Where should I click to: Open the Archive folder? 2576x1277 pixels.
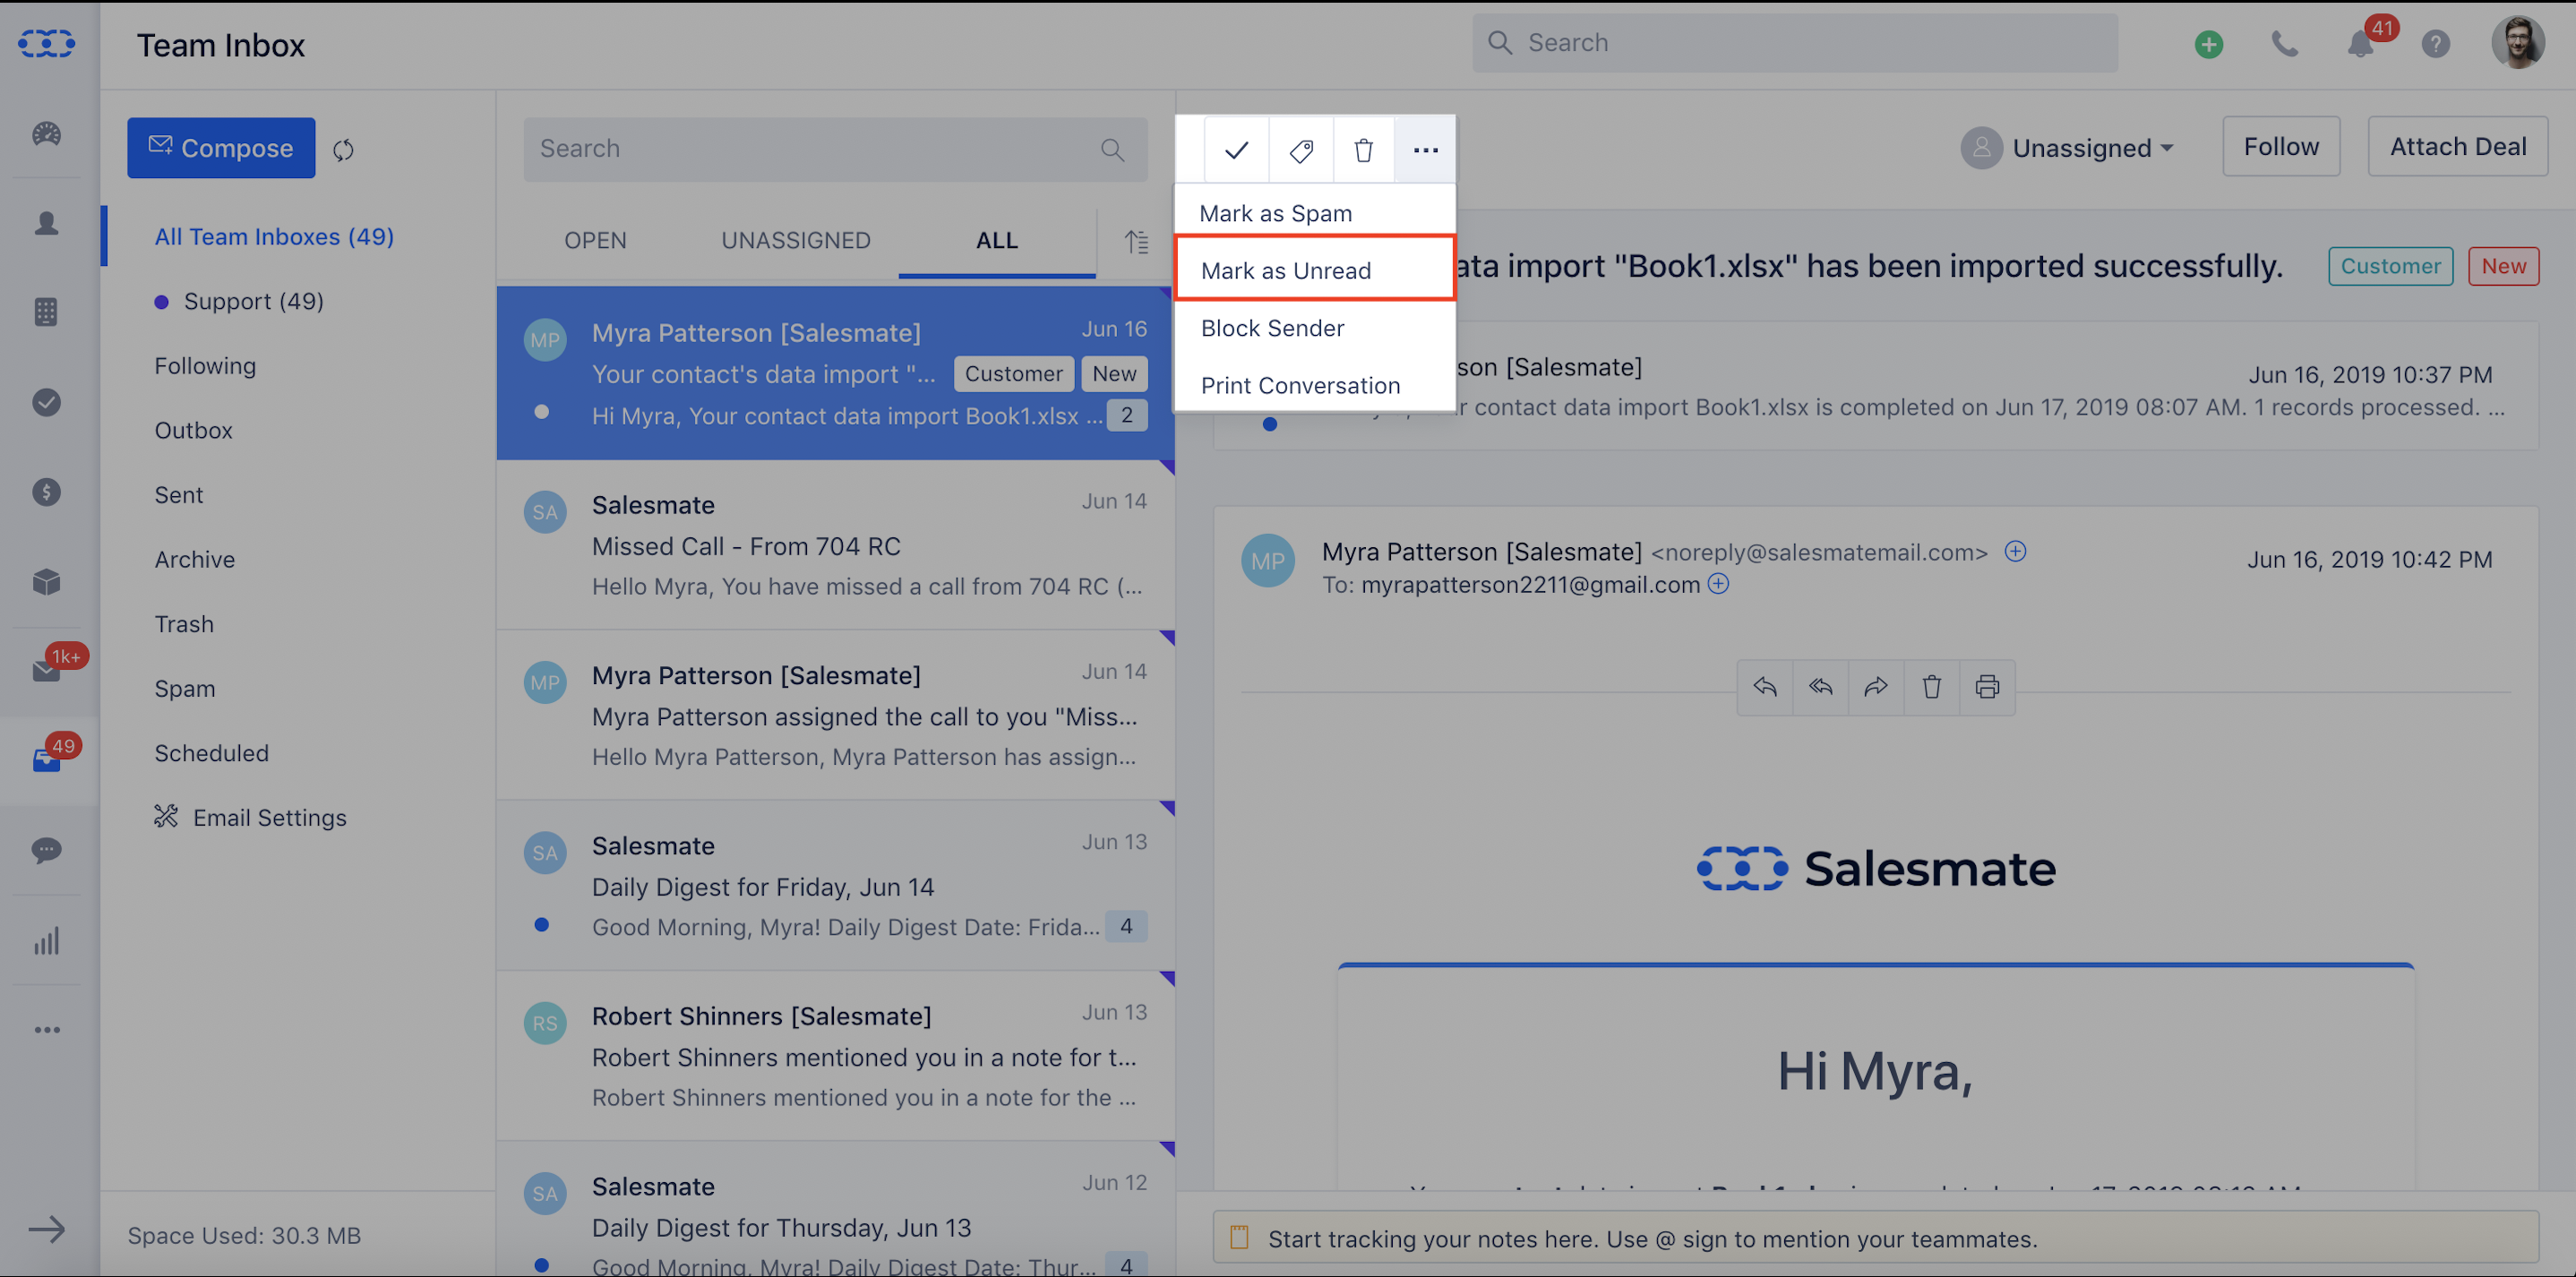(x=195, y=560)
